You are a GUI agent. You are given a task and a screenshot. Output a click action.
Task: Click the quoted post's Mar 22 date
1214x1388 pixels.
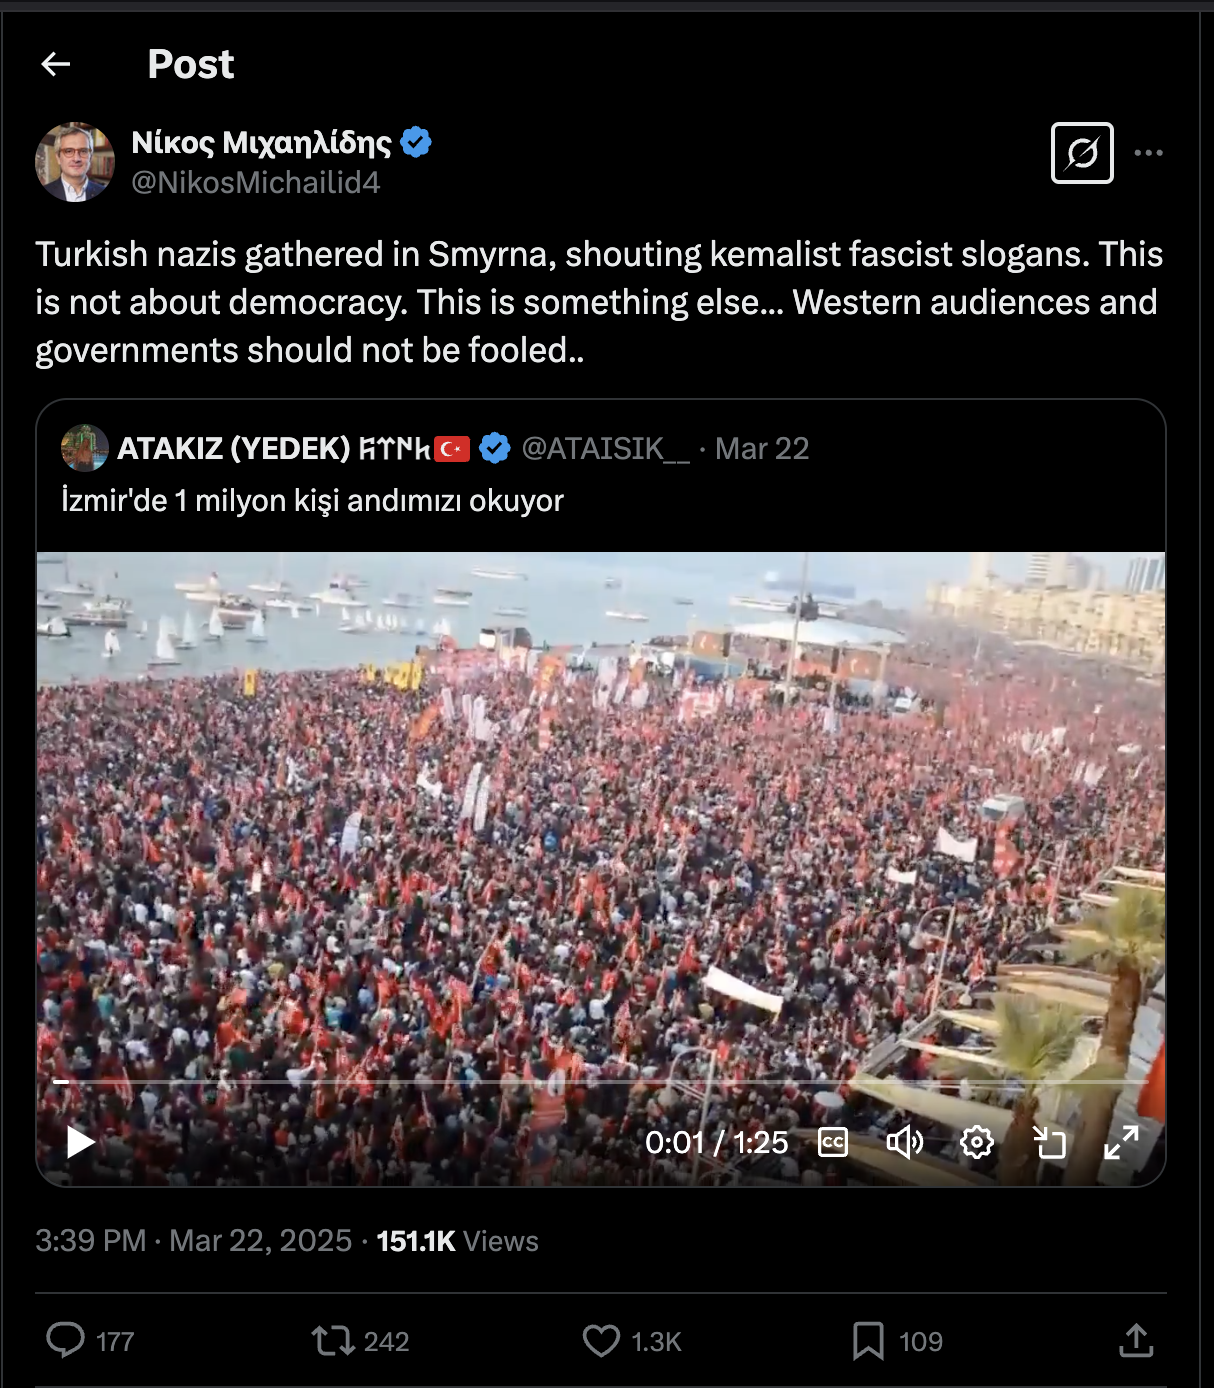click(762, 449)
